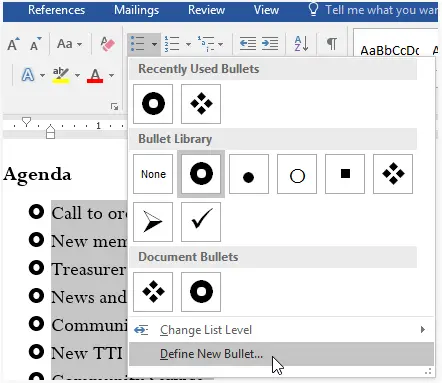Click the menu resize grip dots
This screenshot has height=383, width=442.
[429, 371]
